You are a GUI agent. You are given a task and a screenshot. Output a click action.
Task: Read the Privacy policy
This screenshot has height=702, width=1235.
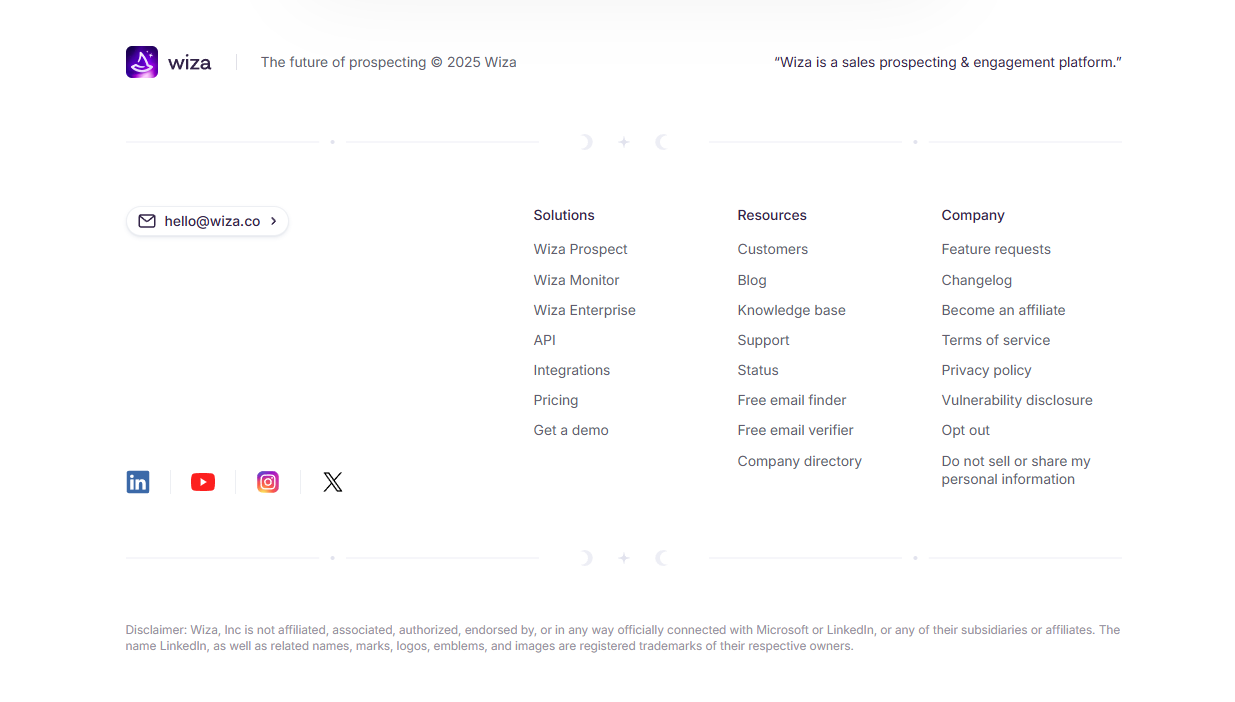986,370
